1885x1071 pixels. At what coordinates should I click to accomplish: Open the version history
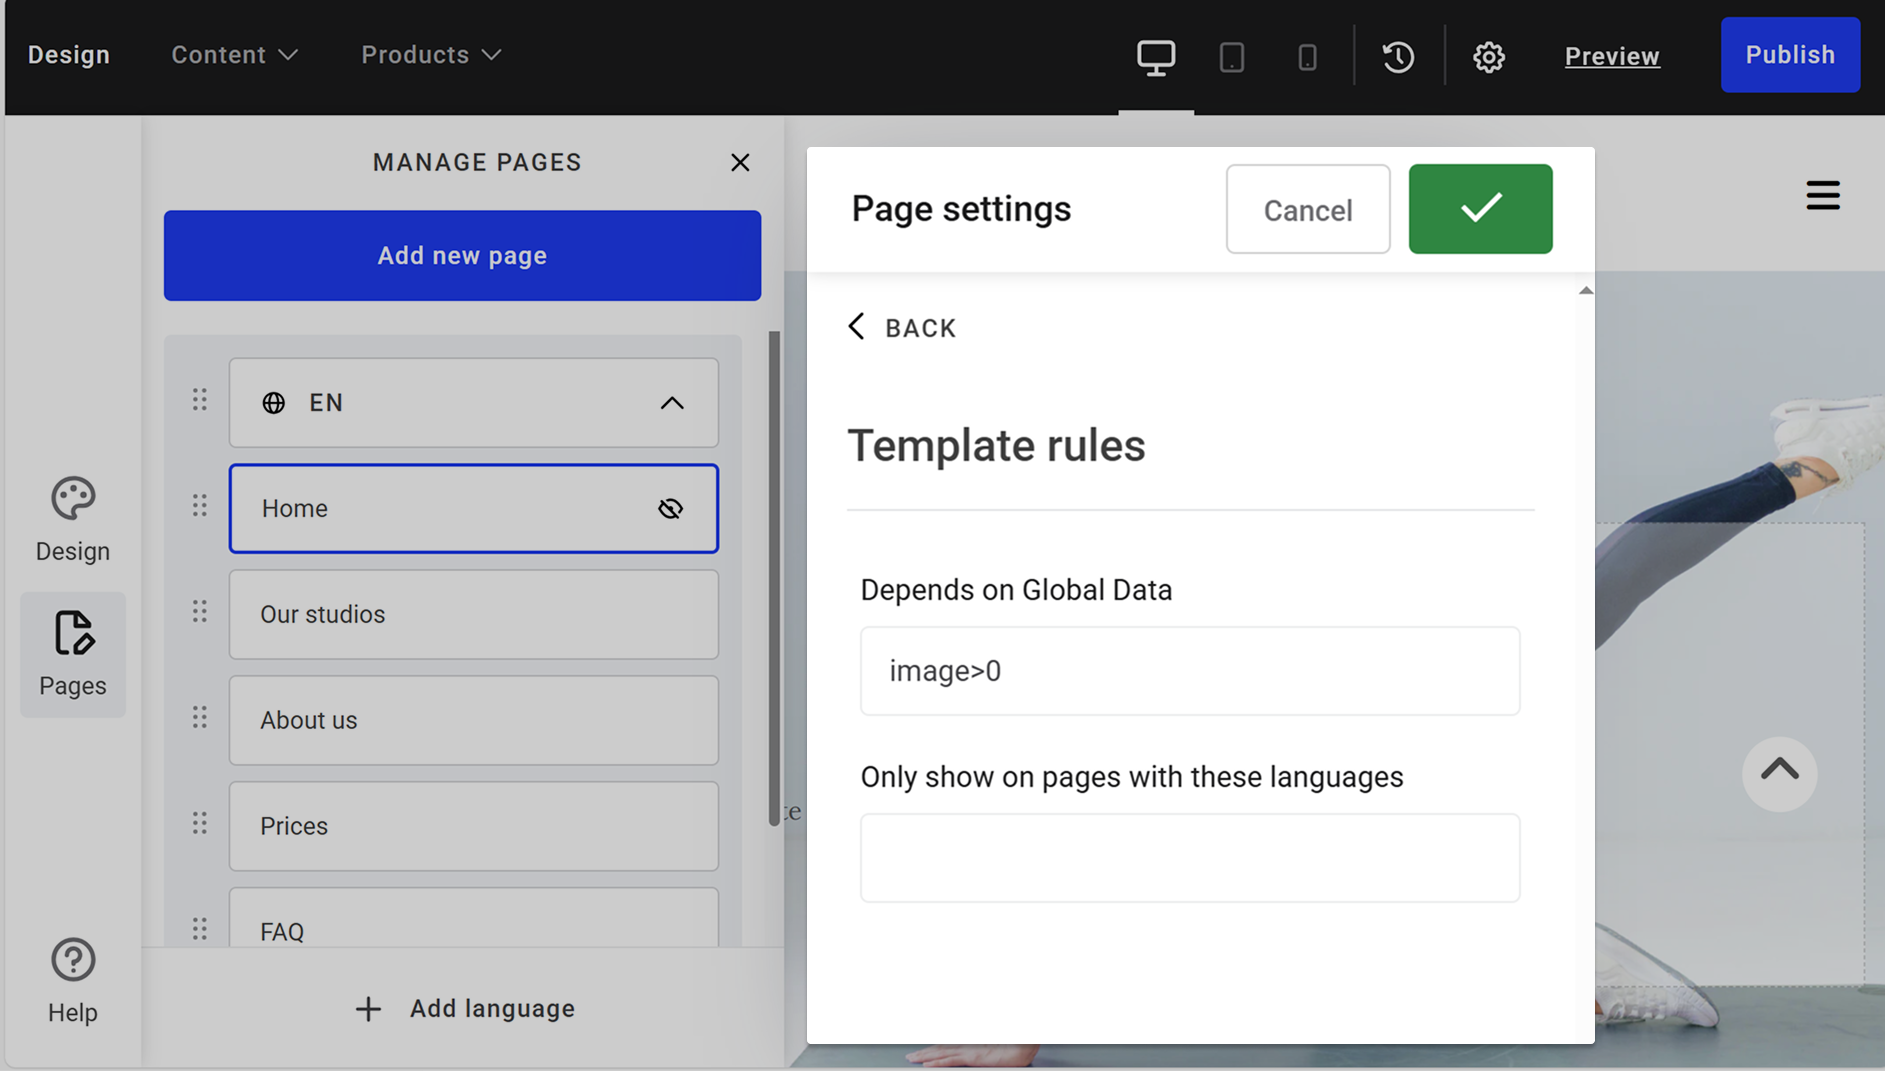[x=1398, y=57]
